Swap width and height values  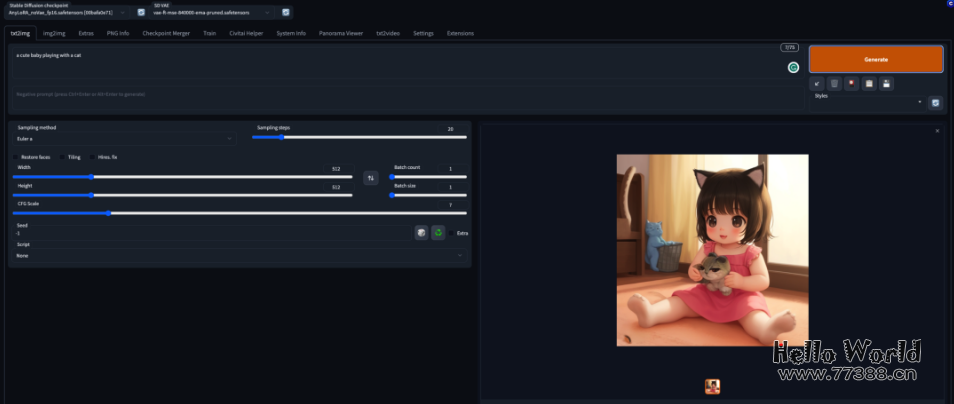coord(371,177)
